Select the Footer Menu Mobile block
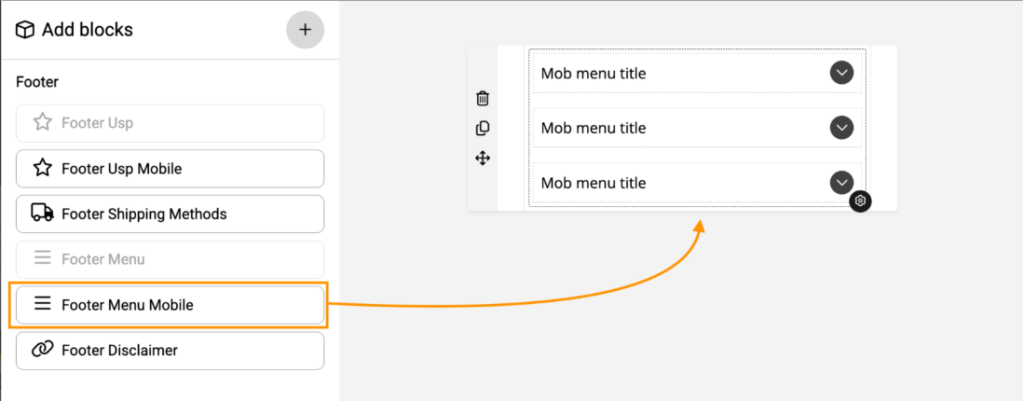The height and width of the screenshot is (401, 1024). tap(170, 305)
